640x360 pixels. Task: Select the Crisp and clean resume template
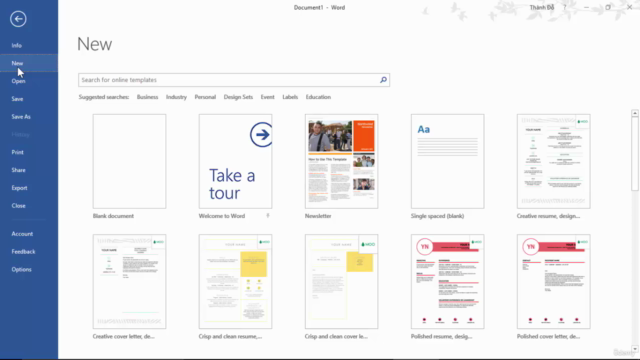pyautogui.click(x=236, y=282)
